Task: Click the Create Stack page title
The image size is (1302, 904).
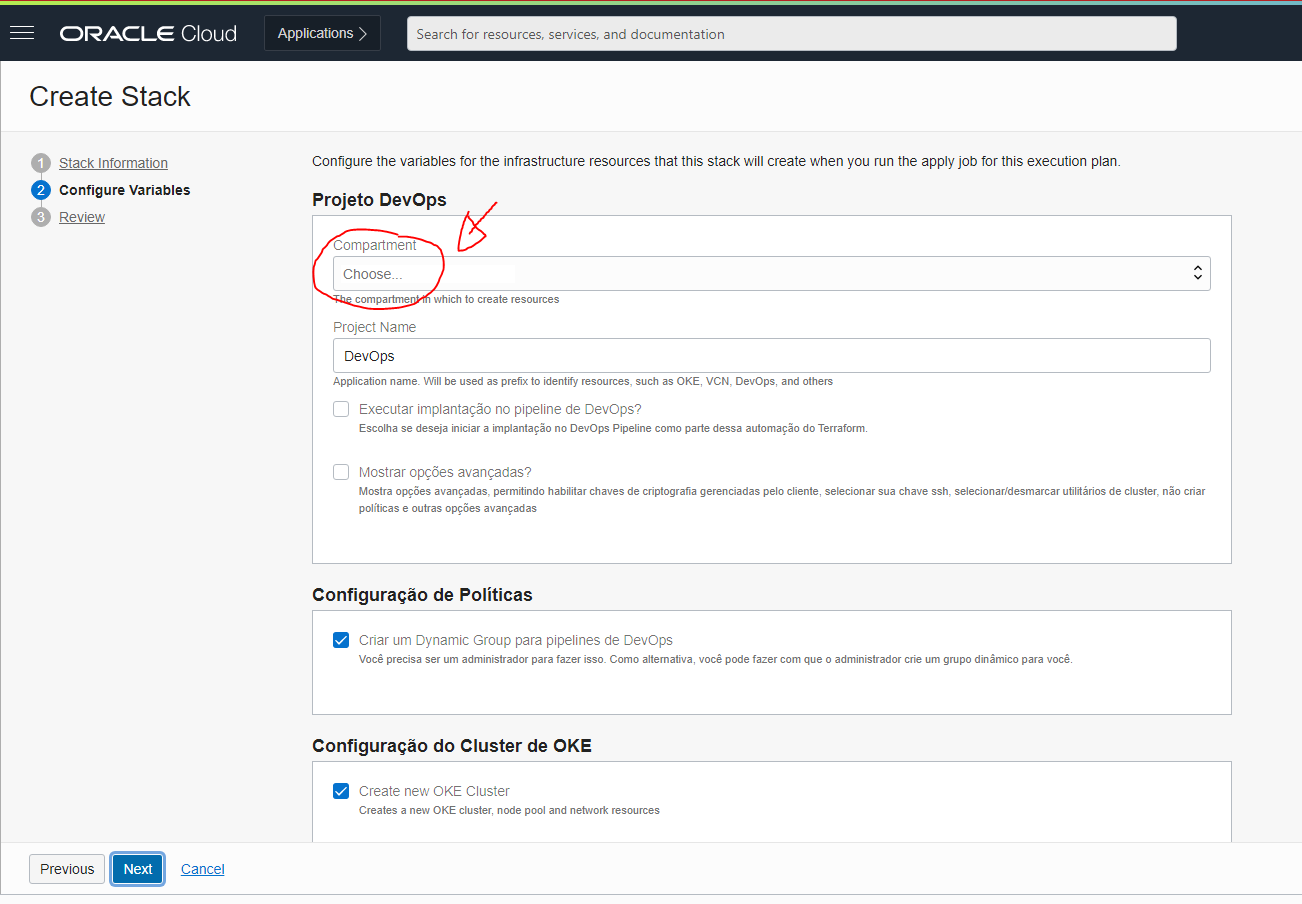Action: coord(110,97)
